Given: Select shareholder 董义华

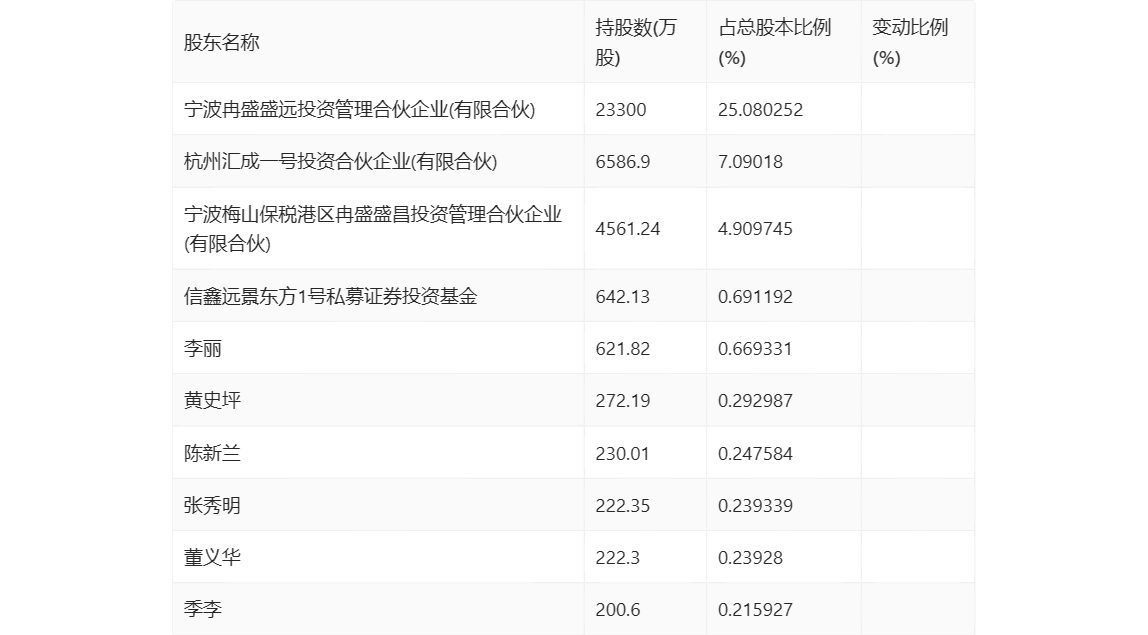Looking at the screenshot, I should [212, 557].
